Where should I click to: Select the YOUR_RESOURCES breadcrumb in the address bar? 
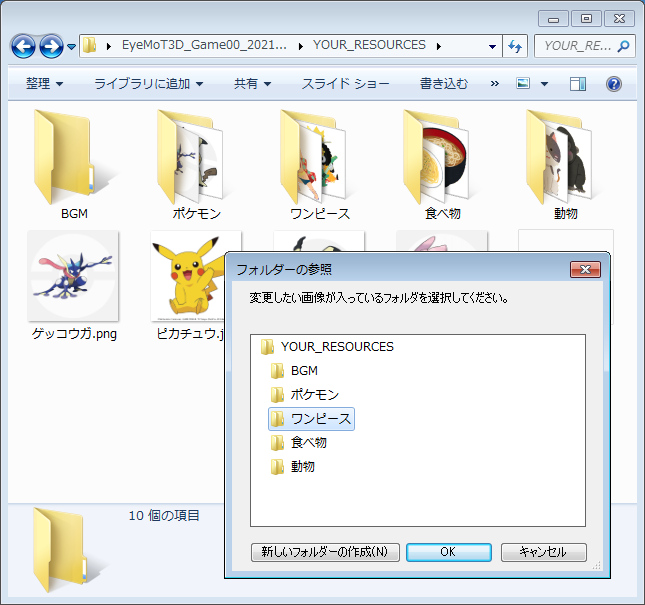(369, 45)
